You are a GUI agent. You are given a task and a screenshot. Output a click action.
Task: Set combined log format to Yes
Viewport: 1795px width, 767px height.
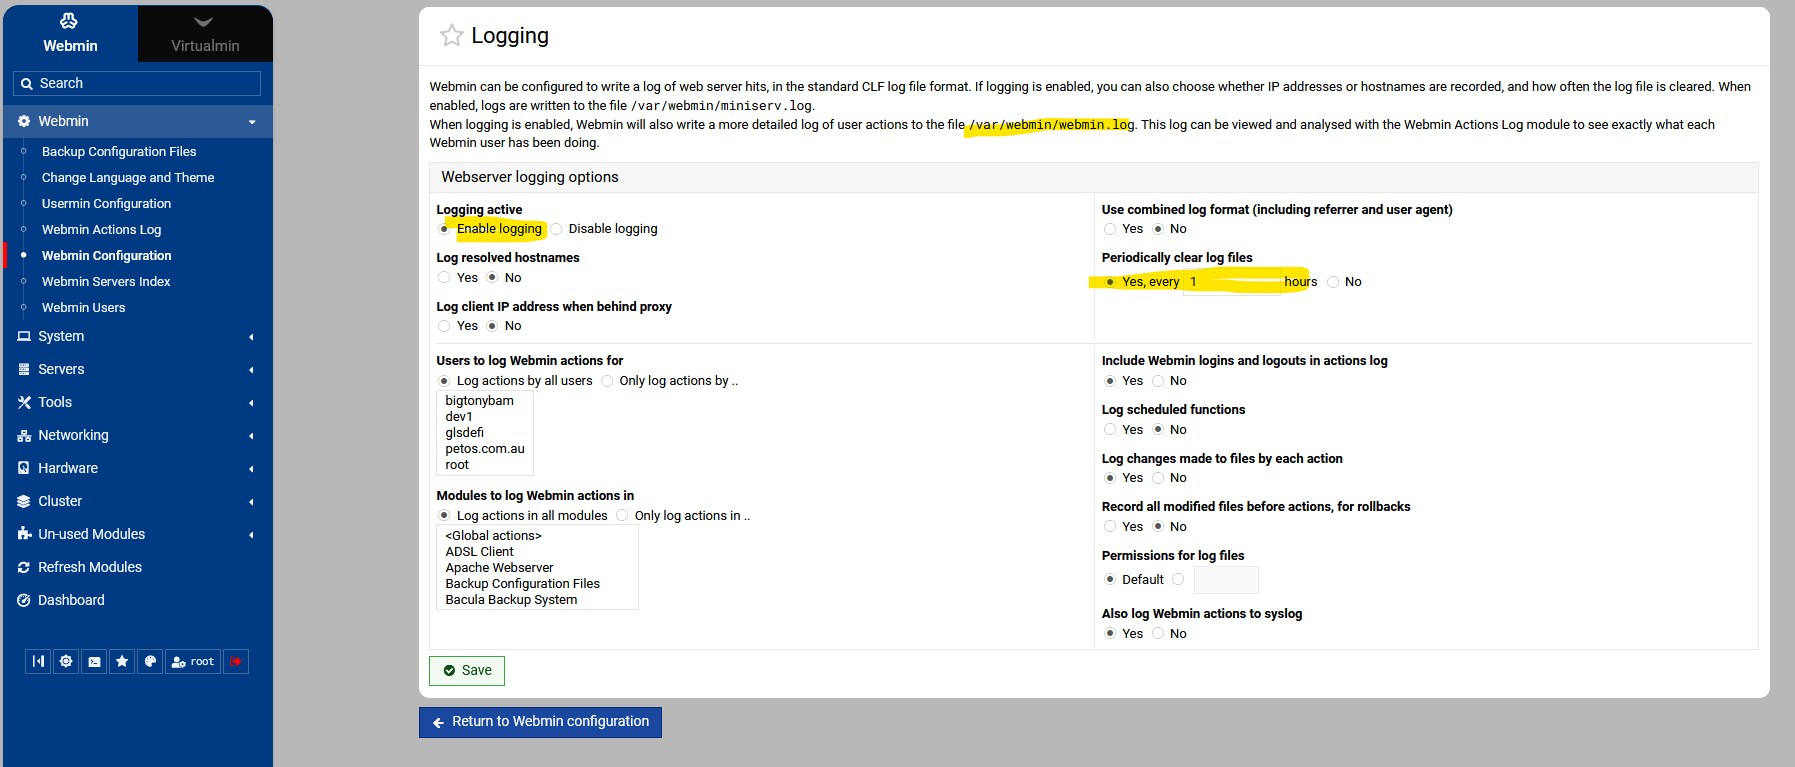tap(1110, 229)
